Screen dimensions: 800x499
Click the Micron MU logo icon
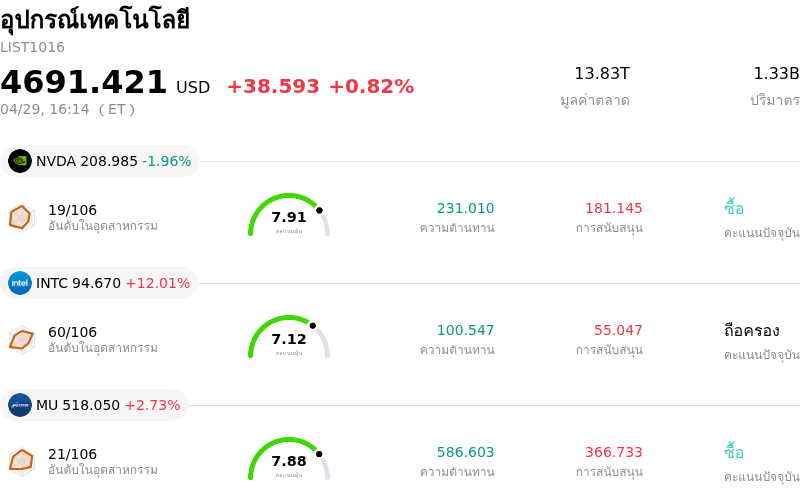pyautogui.click(x=20, y=405)
